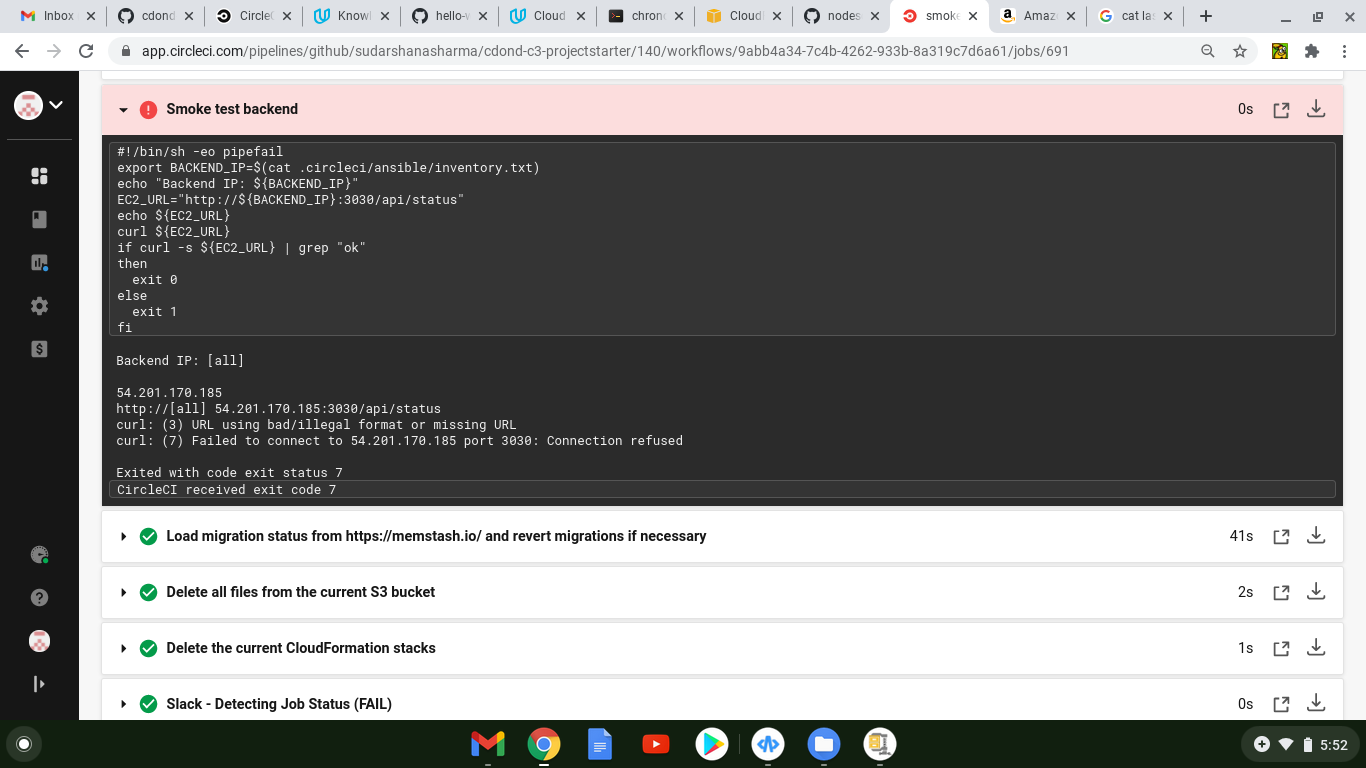Click the Connection refused curl error line
This screenshot has height=768, width=1366.
pos(400,441)
